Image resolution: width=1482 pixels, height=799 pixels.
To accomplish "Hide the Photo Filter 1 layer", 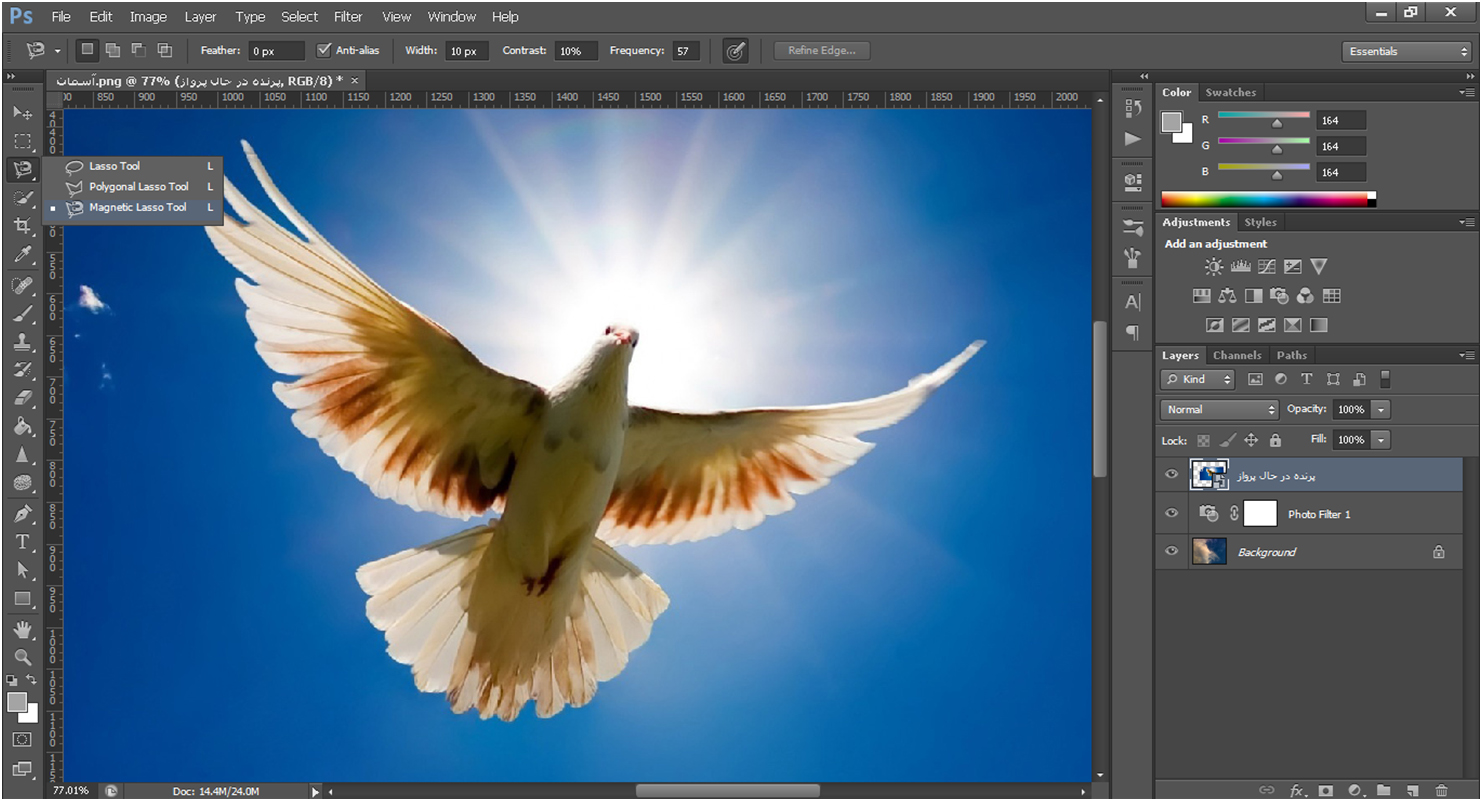I will click(x=1172, y=513).
